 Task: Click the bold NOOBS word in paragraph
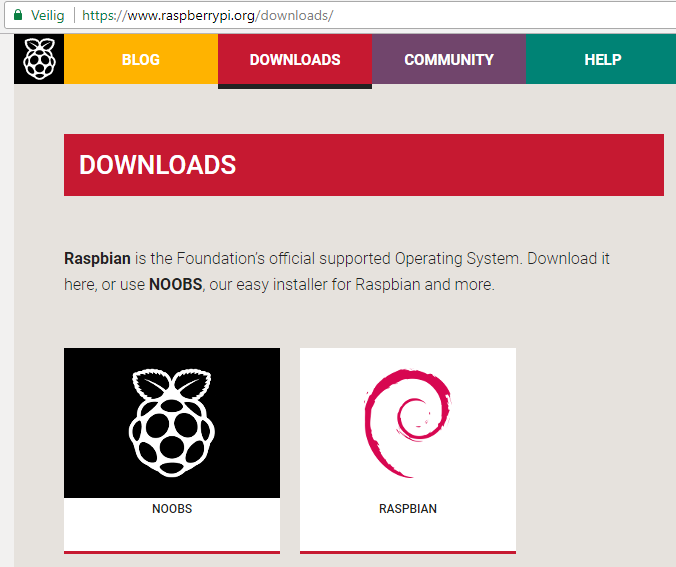[175, 285]
